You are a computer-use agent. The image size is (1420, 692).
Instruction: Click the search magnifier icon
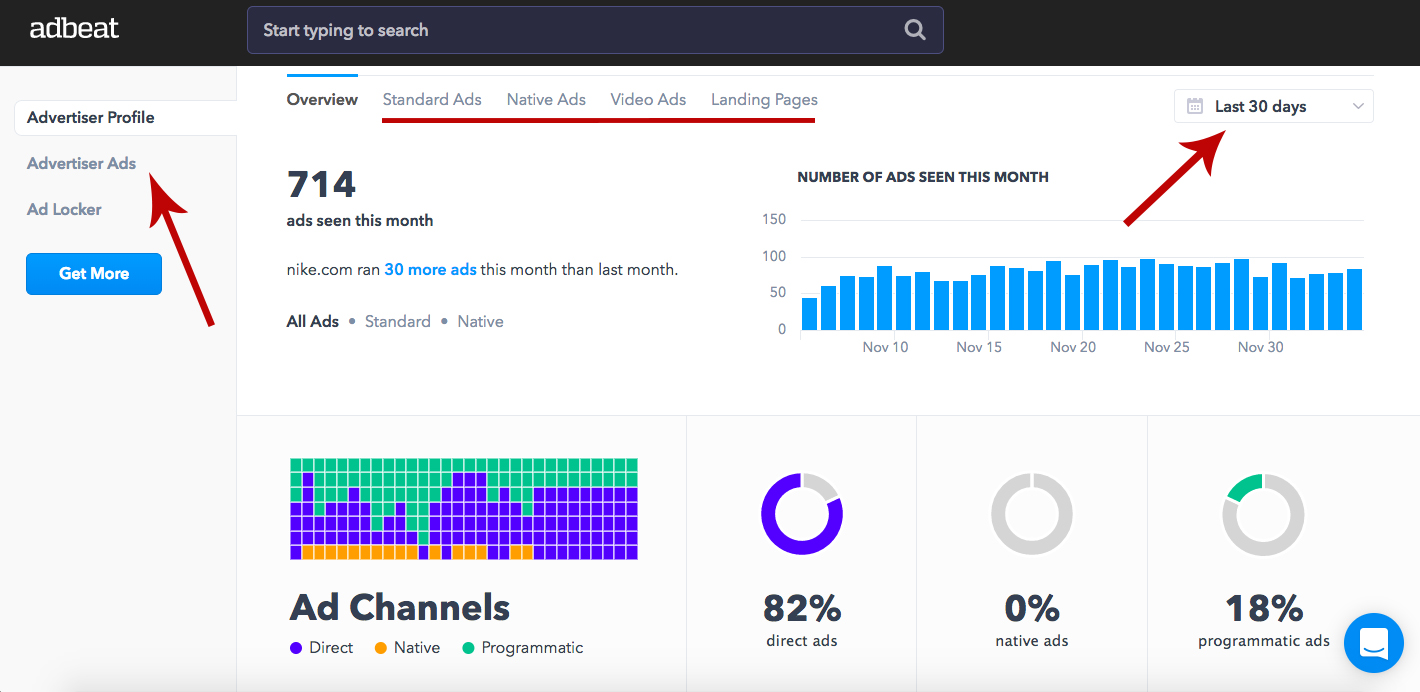pyautogui.click(x=914, y=30)
